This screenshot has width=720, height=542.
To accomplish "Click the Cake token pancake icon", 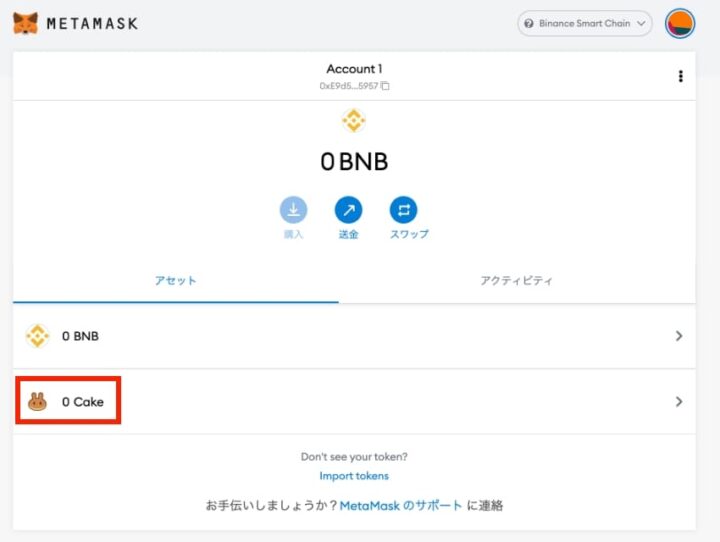I will (x=37, y=402).
